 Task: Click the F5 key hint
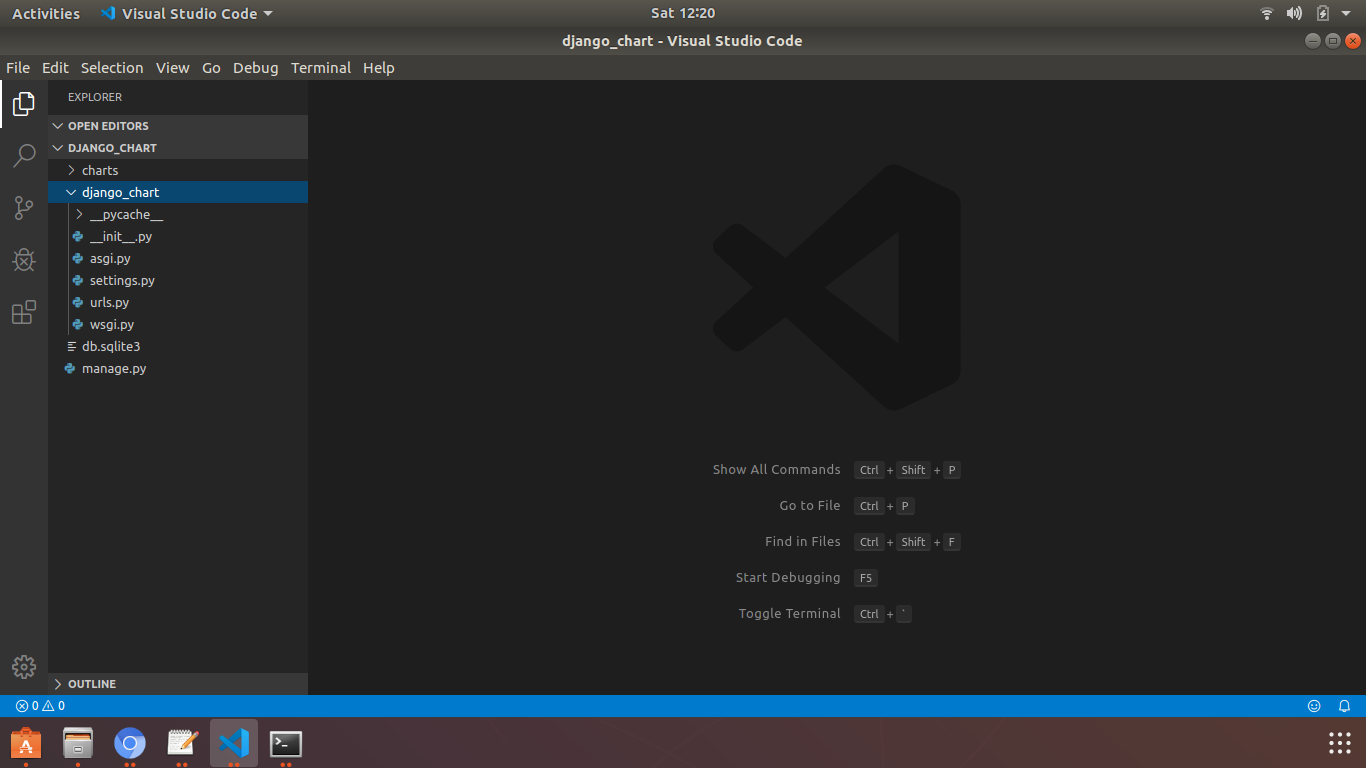pos(866,578)
